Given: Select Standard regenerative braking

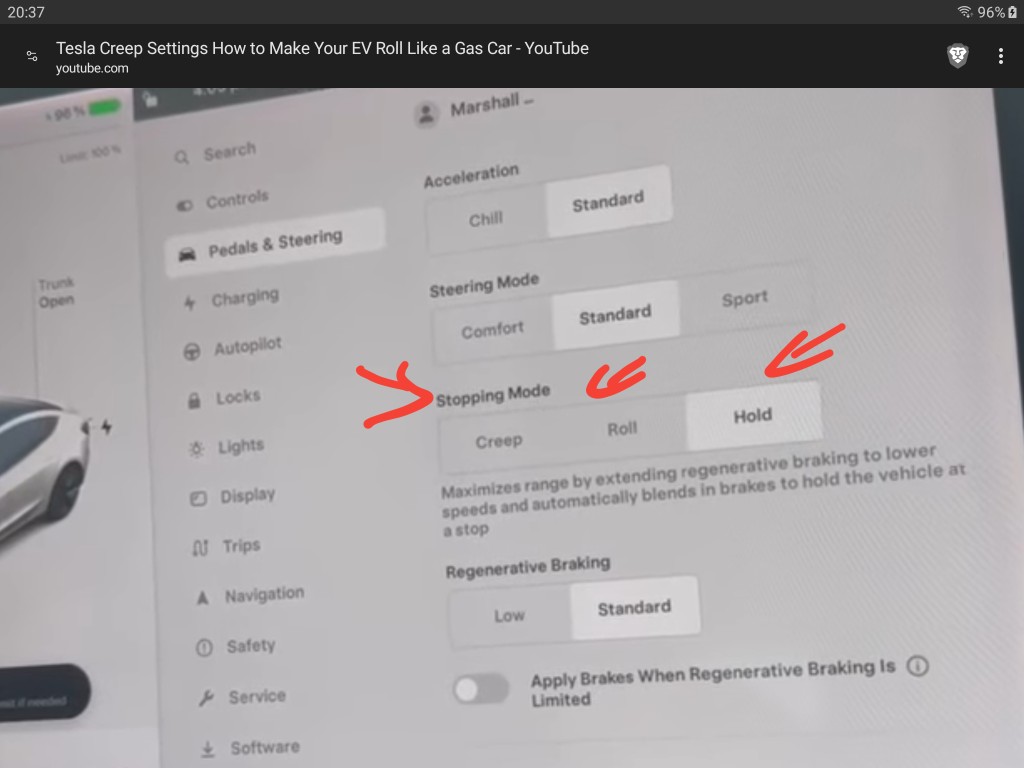Looking at the screenshot, I should (634, 608).
